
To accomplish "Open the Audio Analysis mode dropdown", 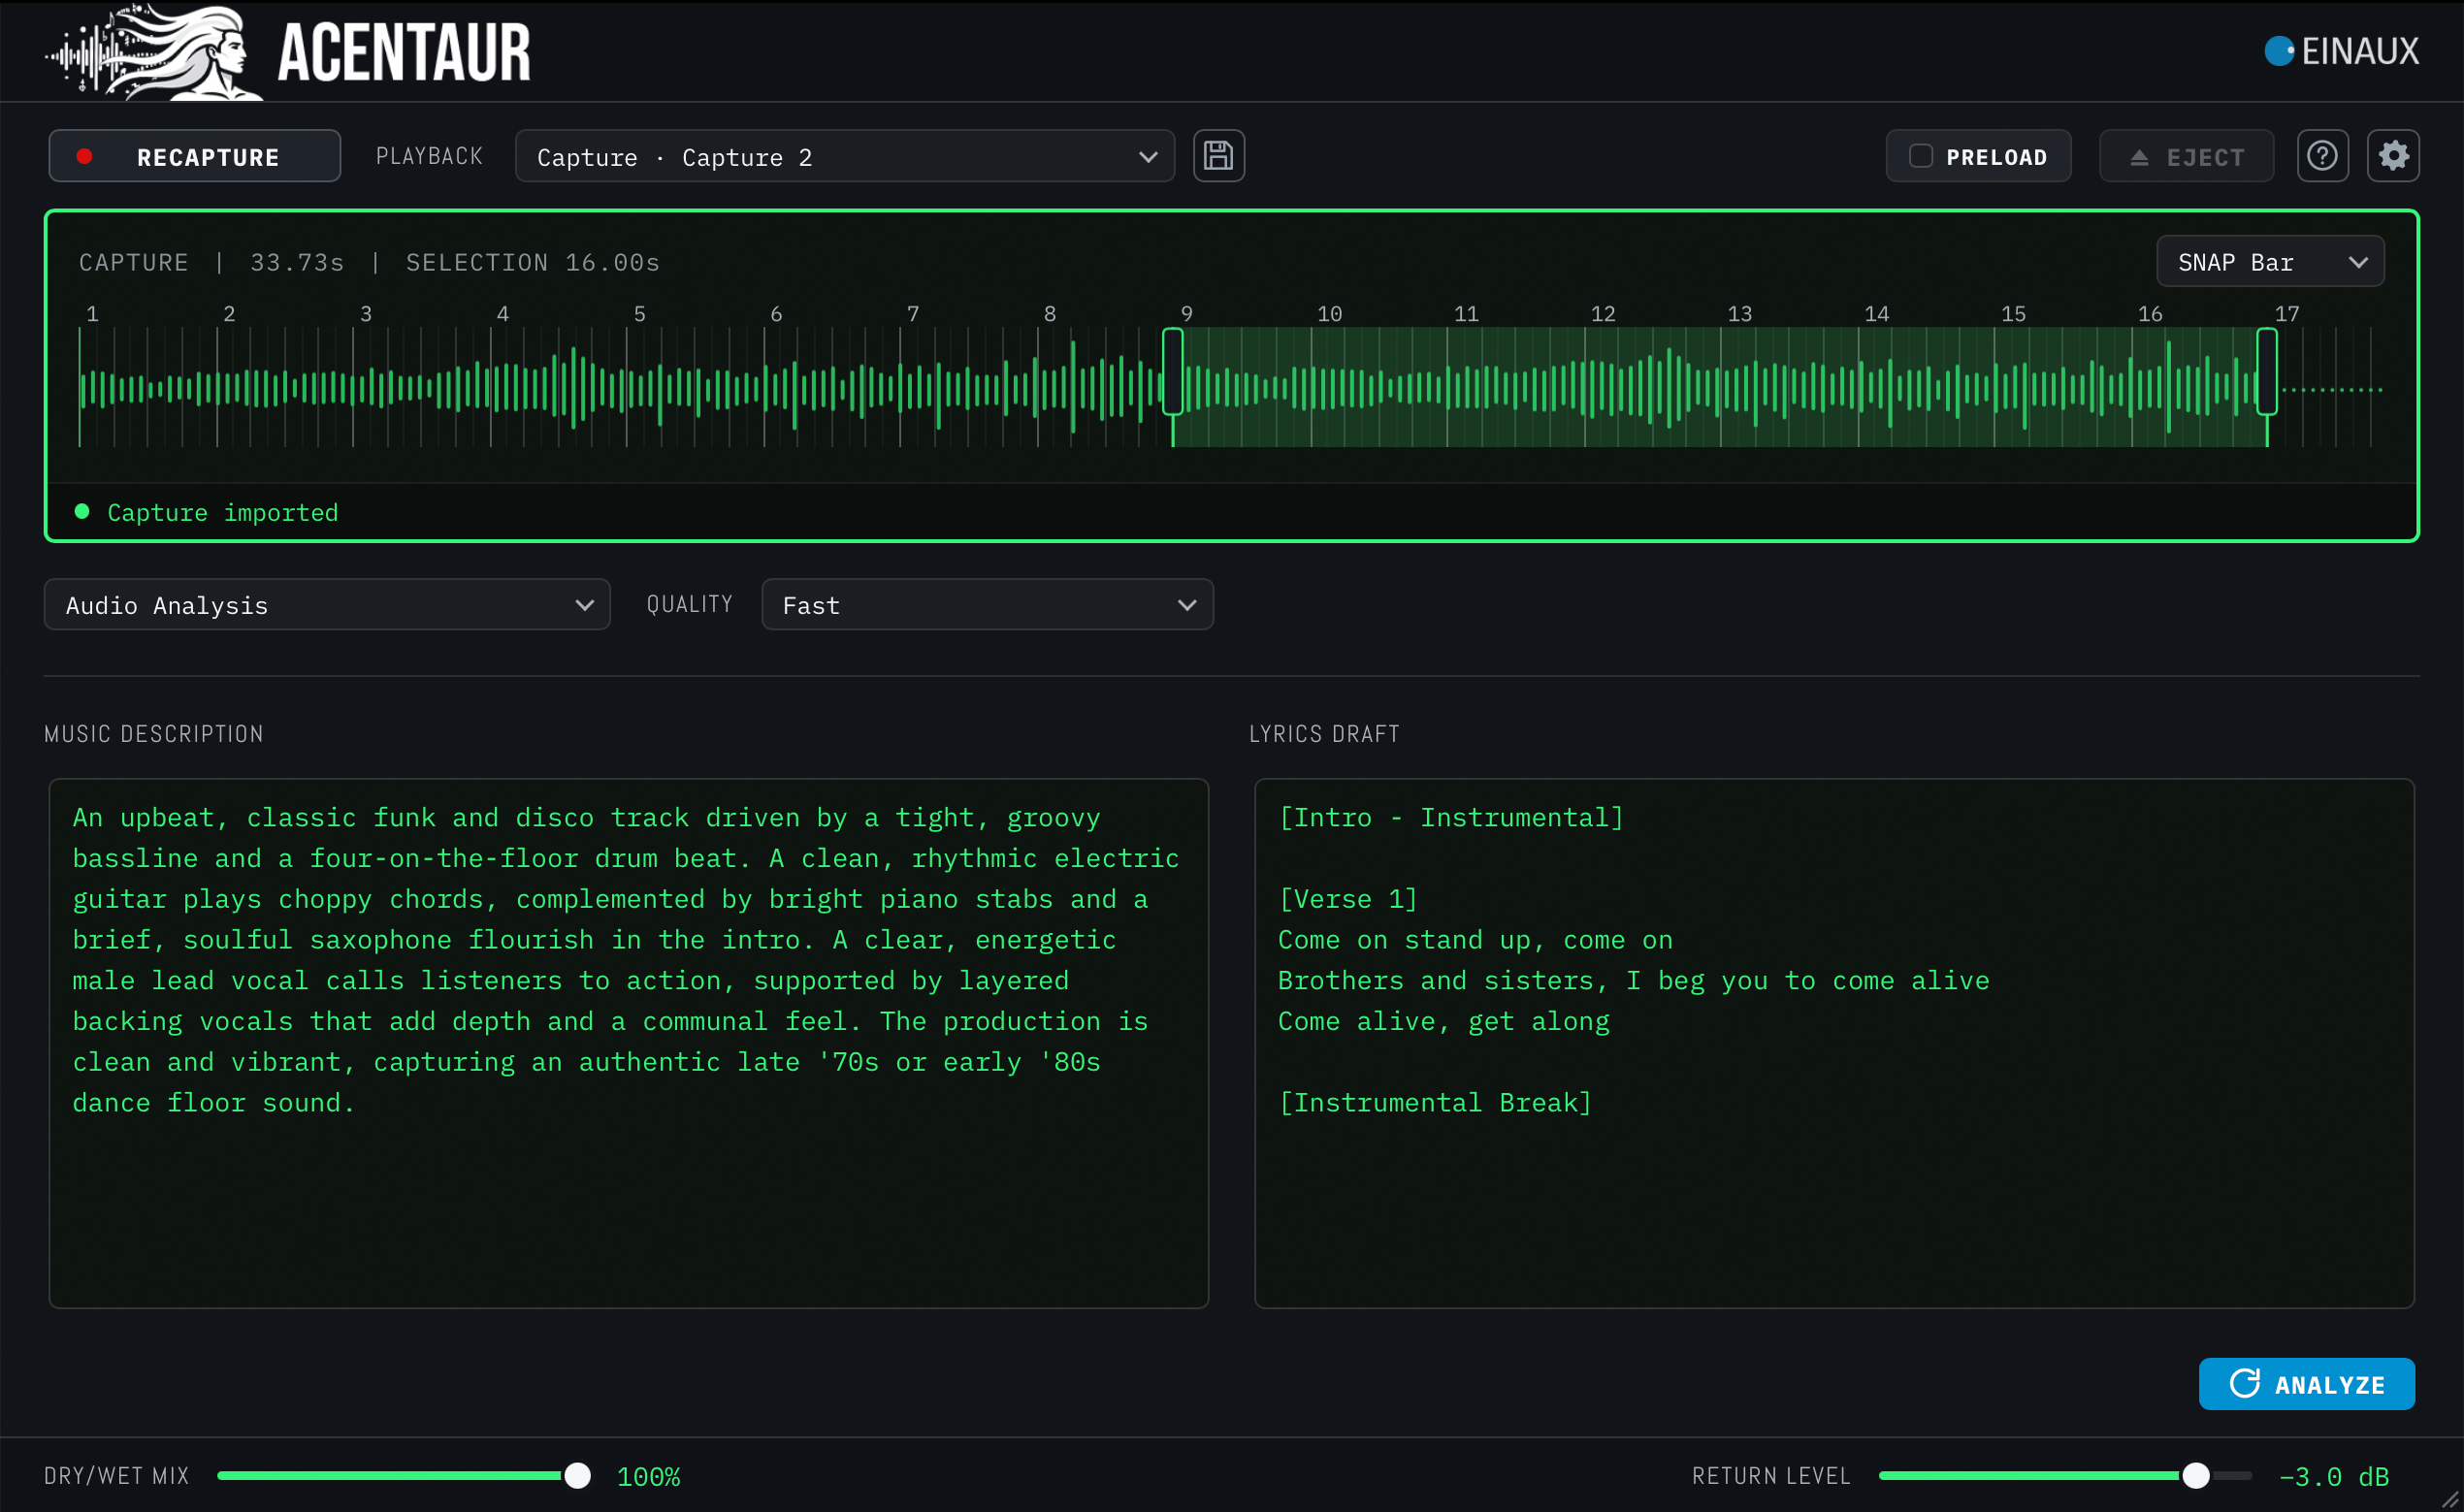I will pyautogui.click(x=327, y=605).
